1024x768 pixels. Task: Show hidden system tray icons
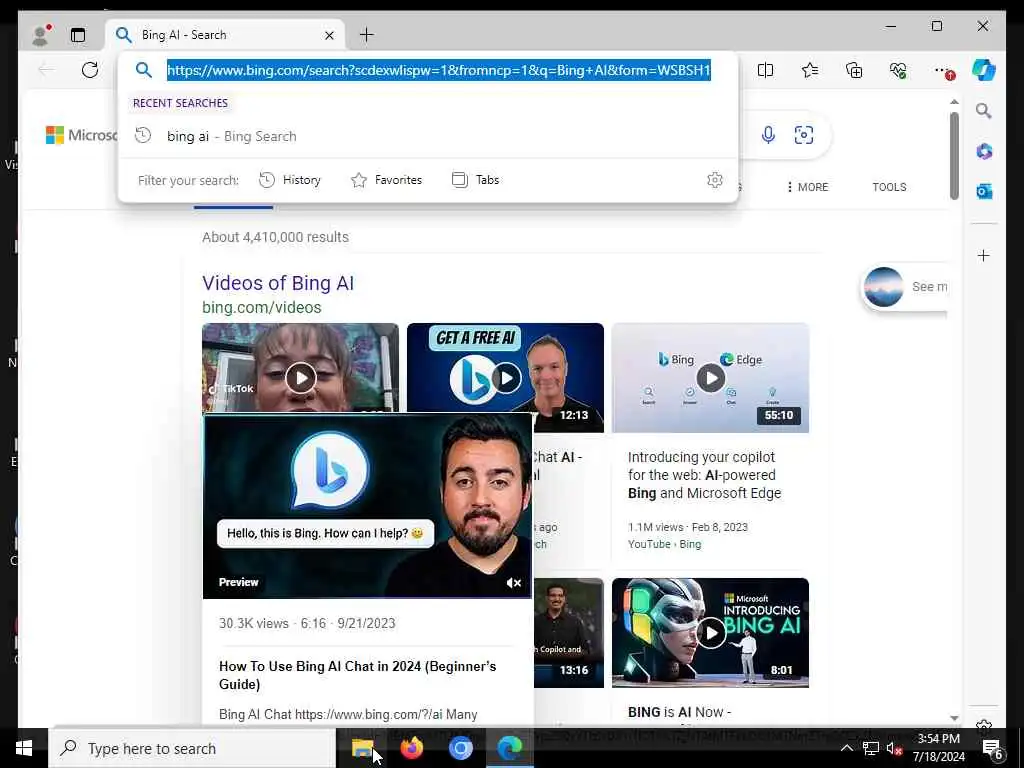pos(846,748)
